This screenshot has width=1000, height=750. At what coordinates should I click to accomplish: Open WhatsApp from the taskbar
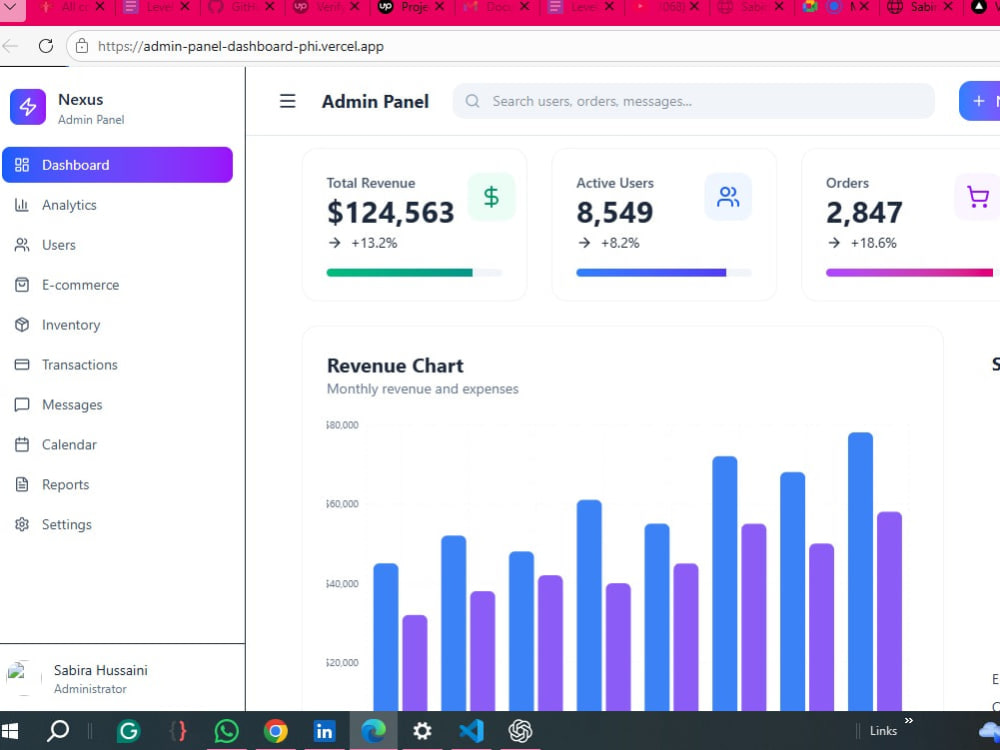point(226,731)
